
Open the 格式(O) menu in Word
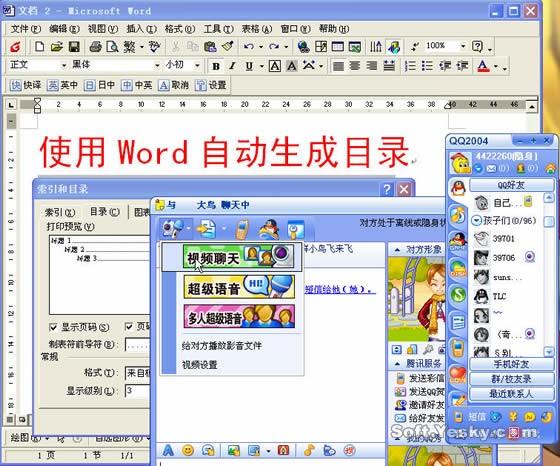[x=180, y=29]
